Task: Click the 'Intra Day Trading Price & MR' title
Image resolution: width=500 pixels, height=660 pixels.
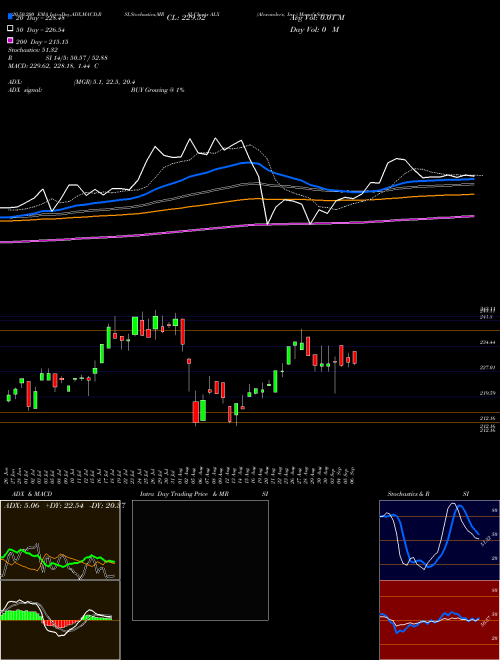Action: point(184,494)
